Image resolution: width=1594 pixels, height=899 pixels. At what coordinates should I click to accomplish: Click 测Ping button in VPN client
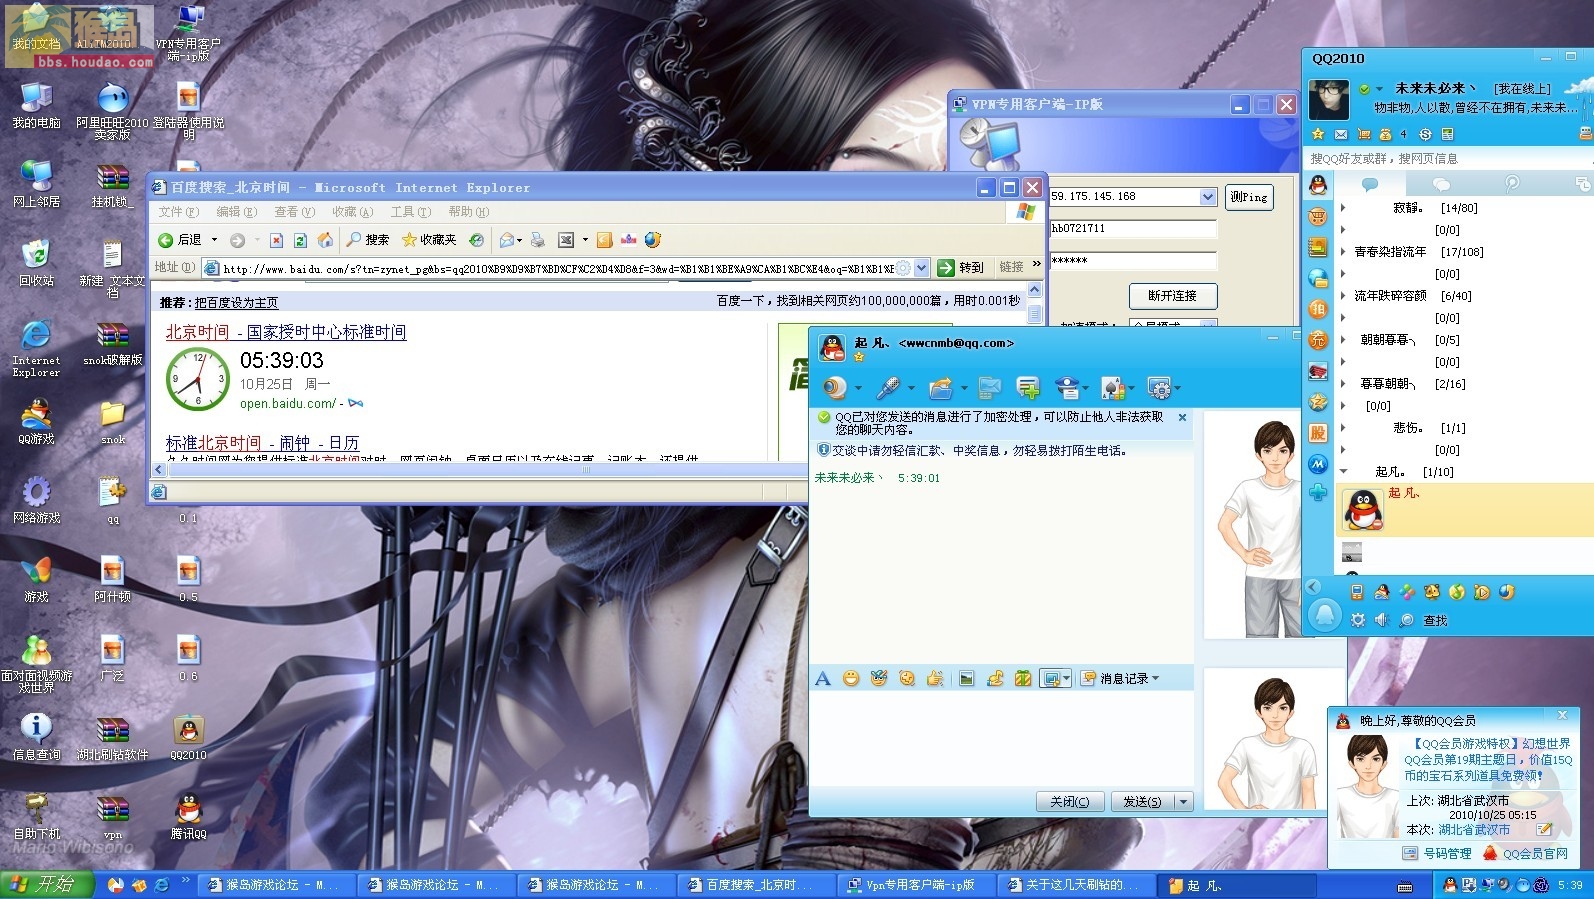pos(1249,197)
